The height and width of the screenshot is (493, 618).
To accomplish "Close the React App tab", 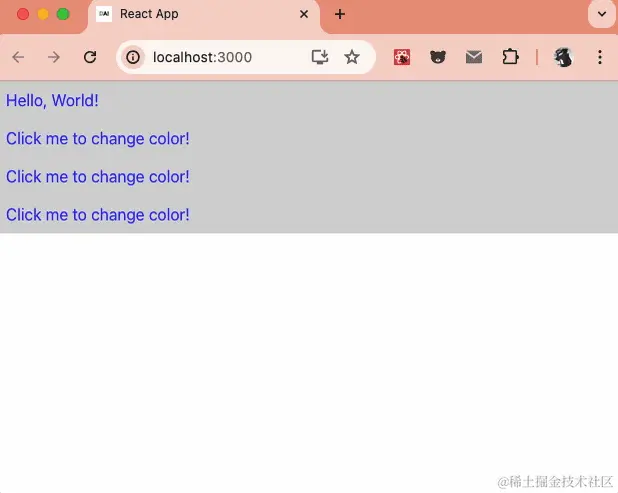I will pos(304,14).
